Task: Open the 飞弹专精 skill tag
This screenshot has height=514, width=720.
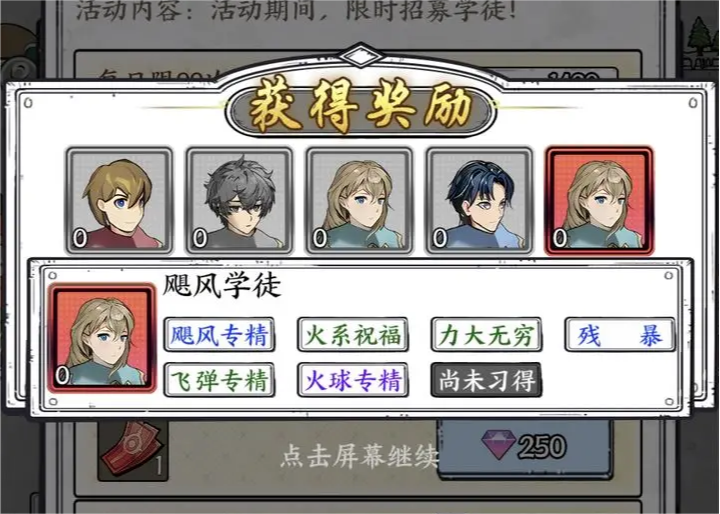Action: tap(219, 380)
